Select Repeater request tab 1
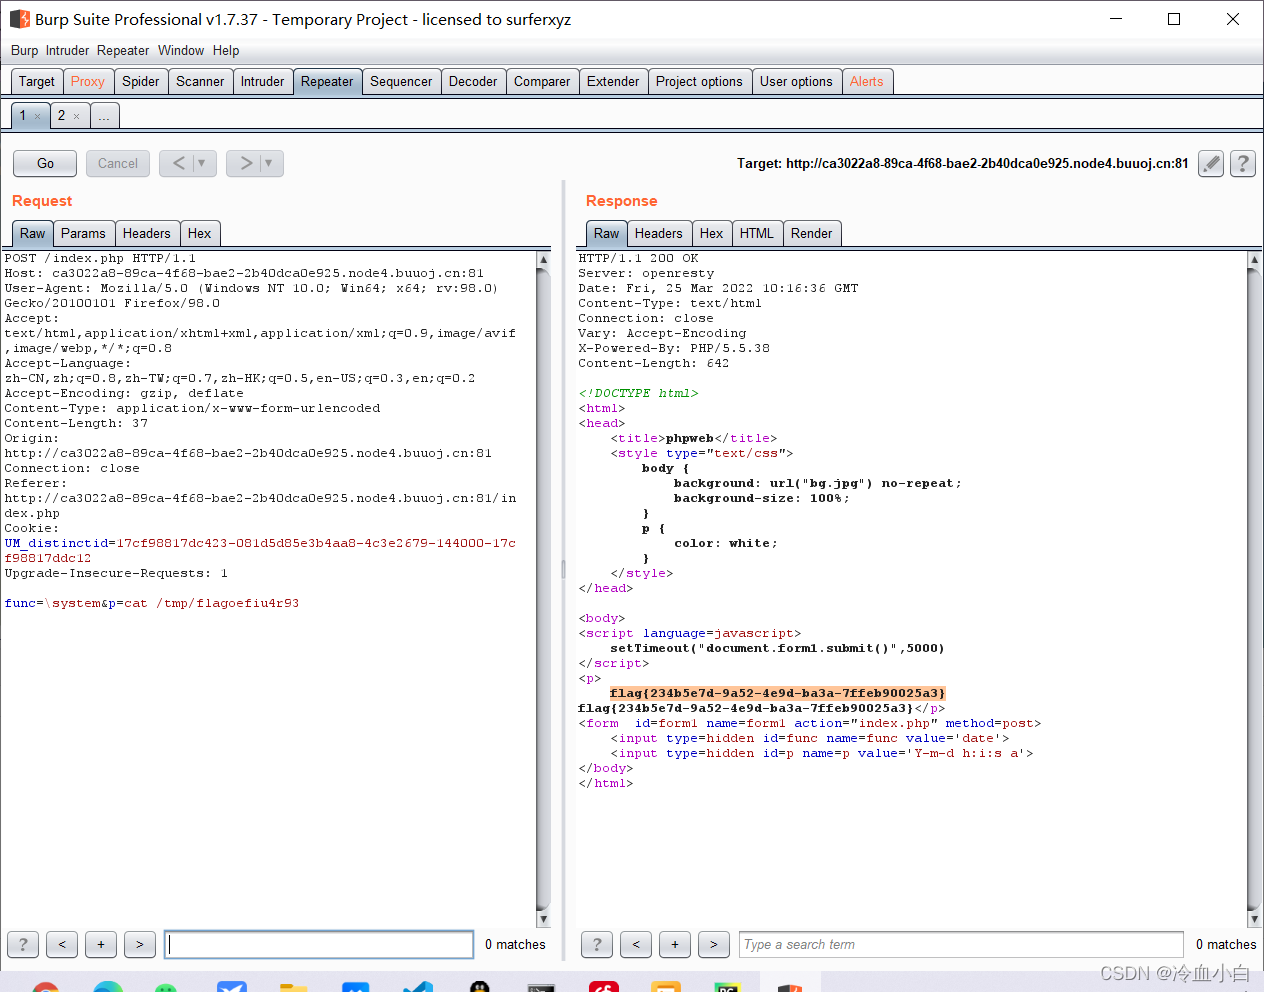Image resolution: width=1264 pixels, height=992 pixels. pyautogui.click(x=23, y=115)
